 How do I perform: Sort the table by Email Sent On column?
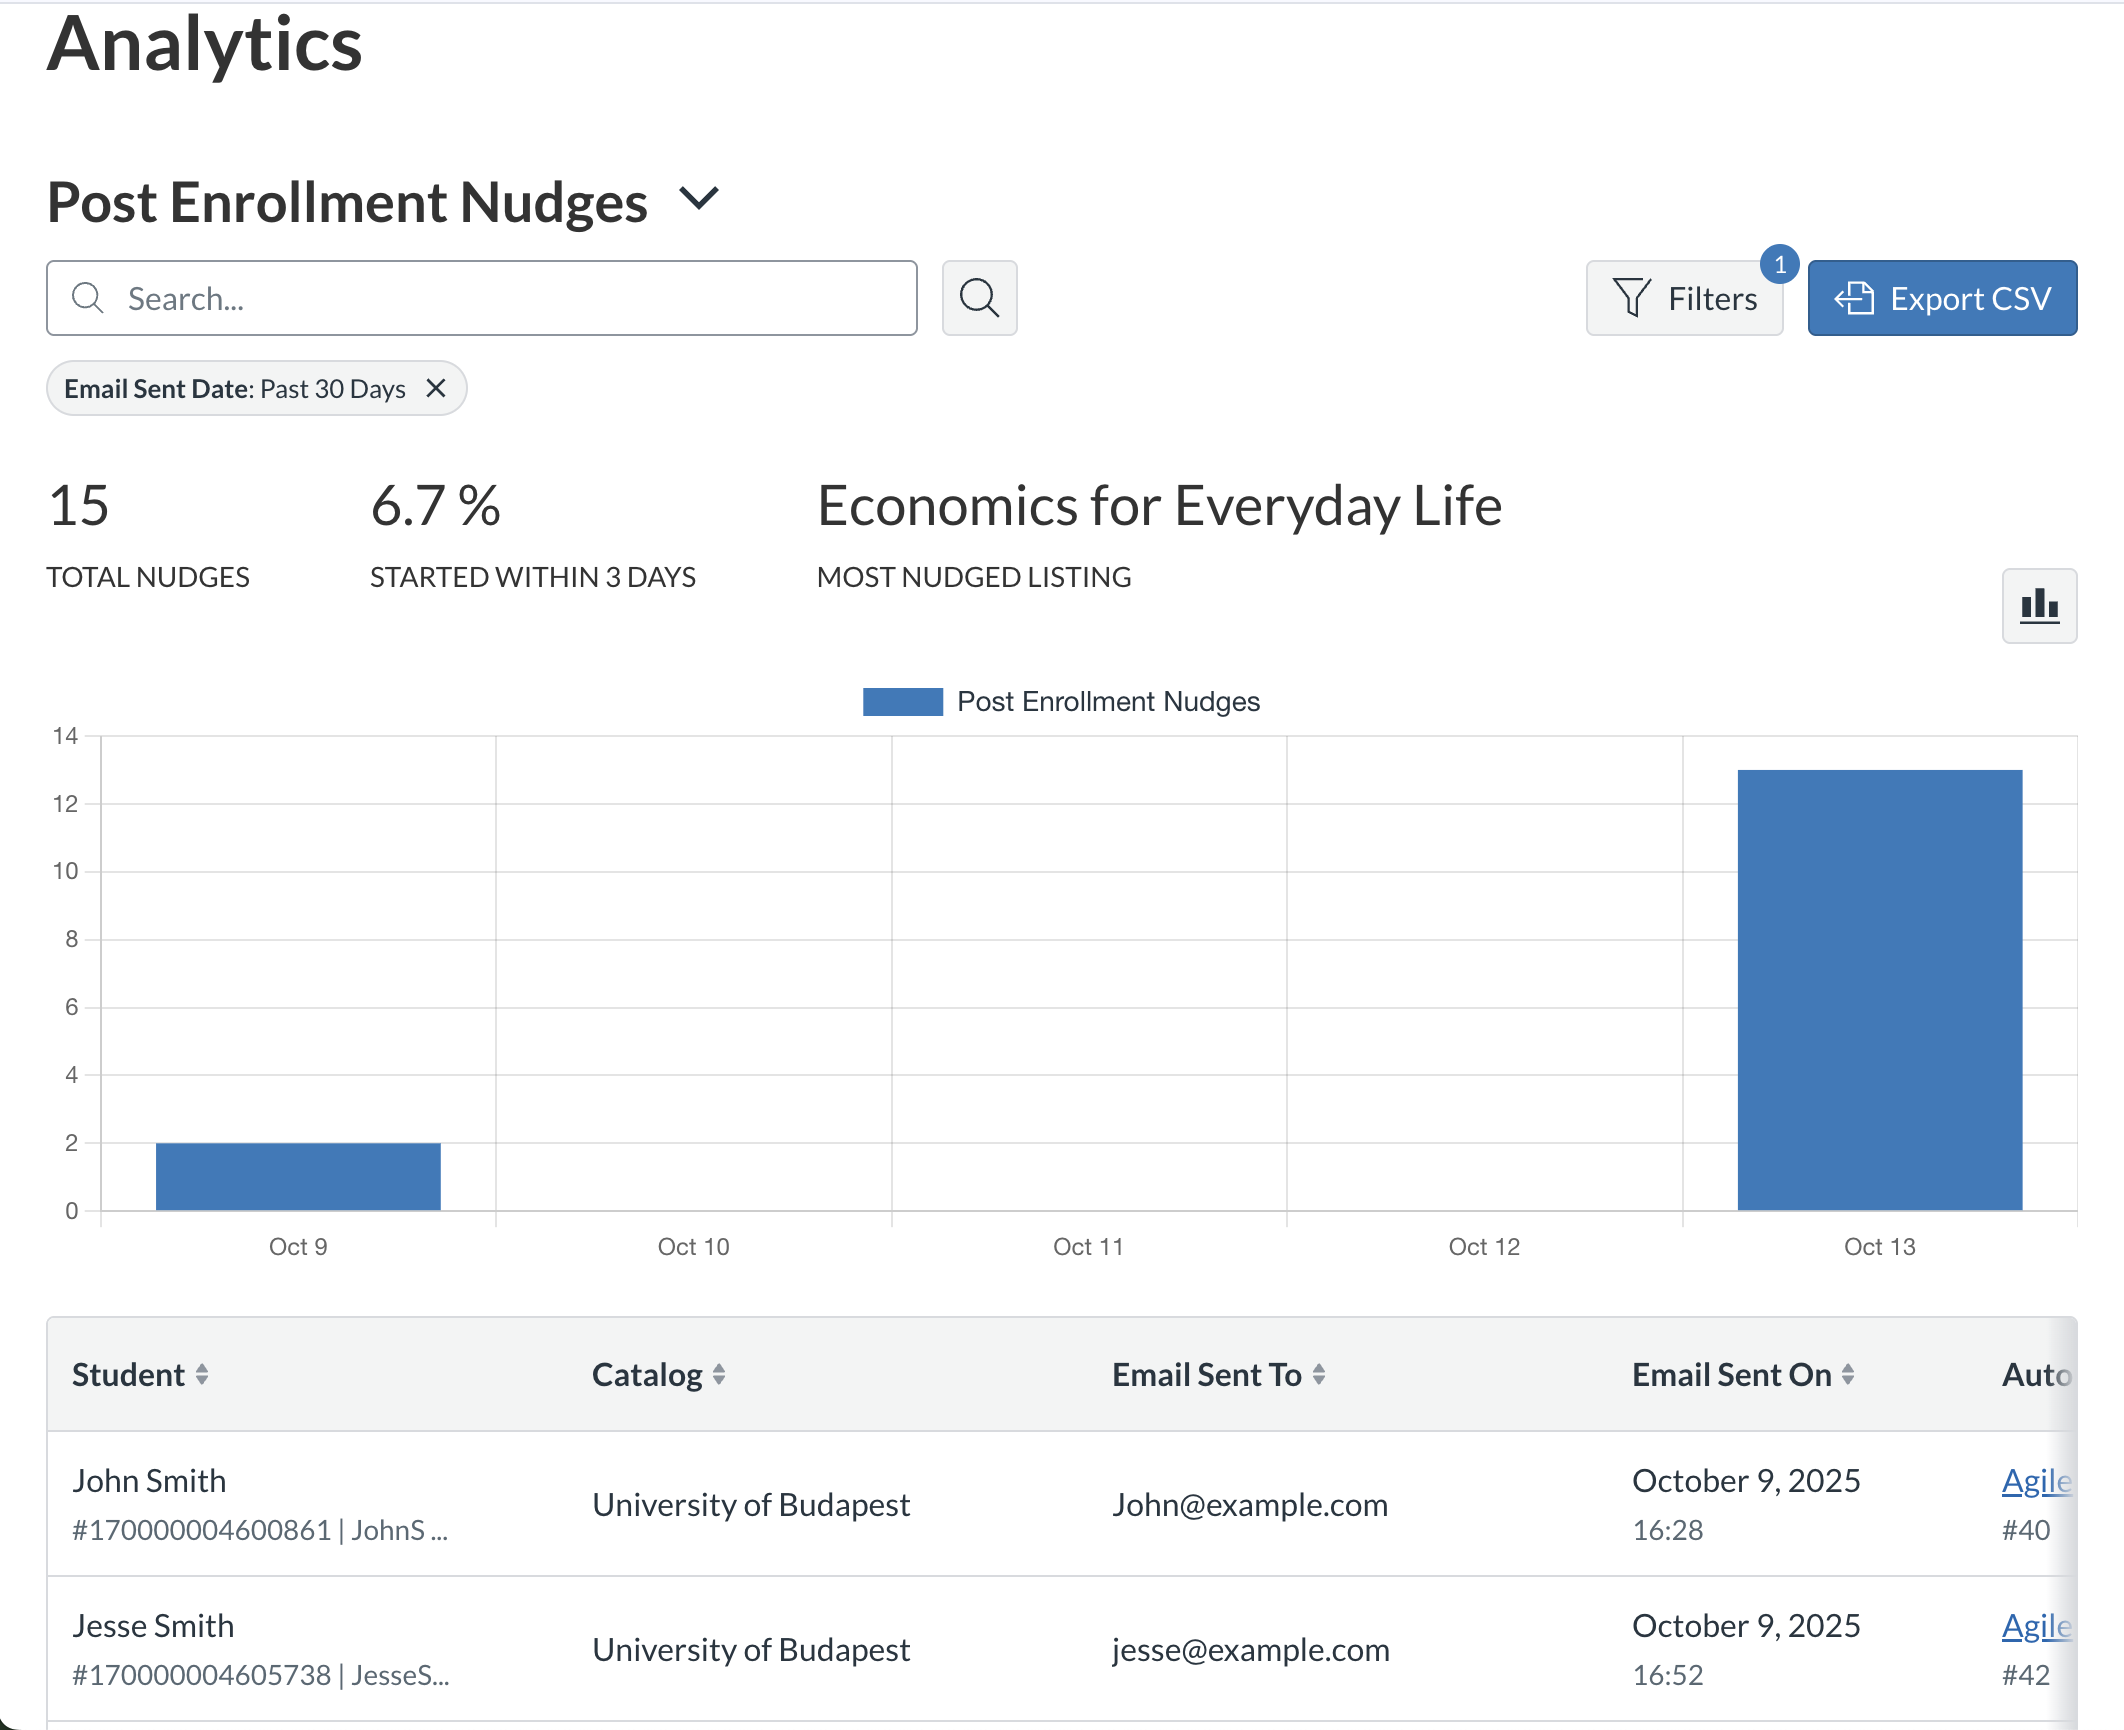[x=1852, y=1375]
